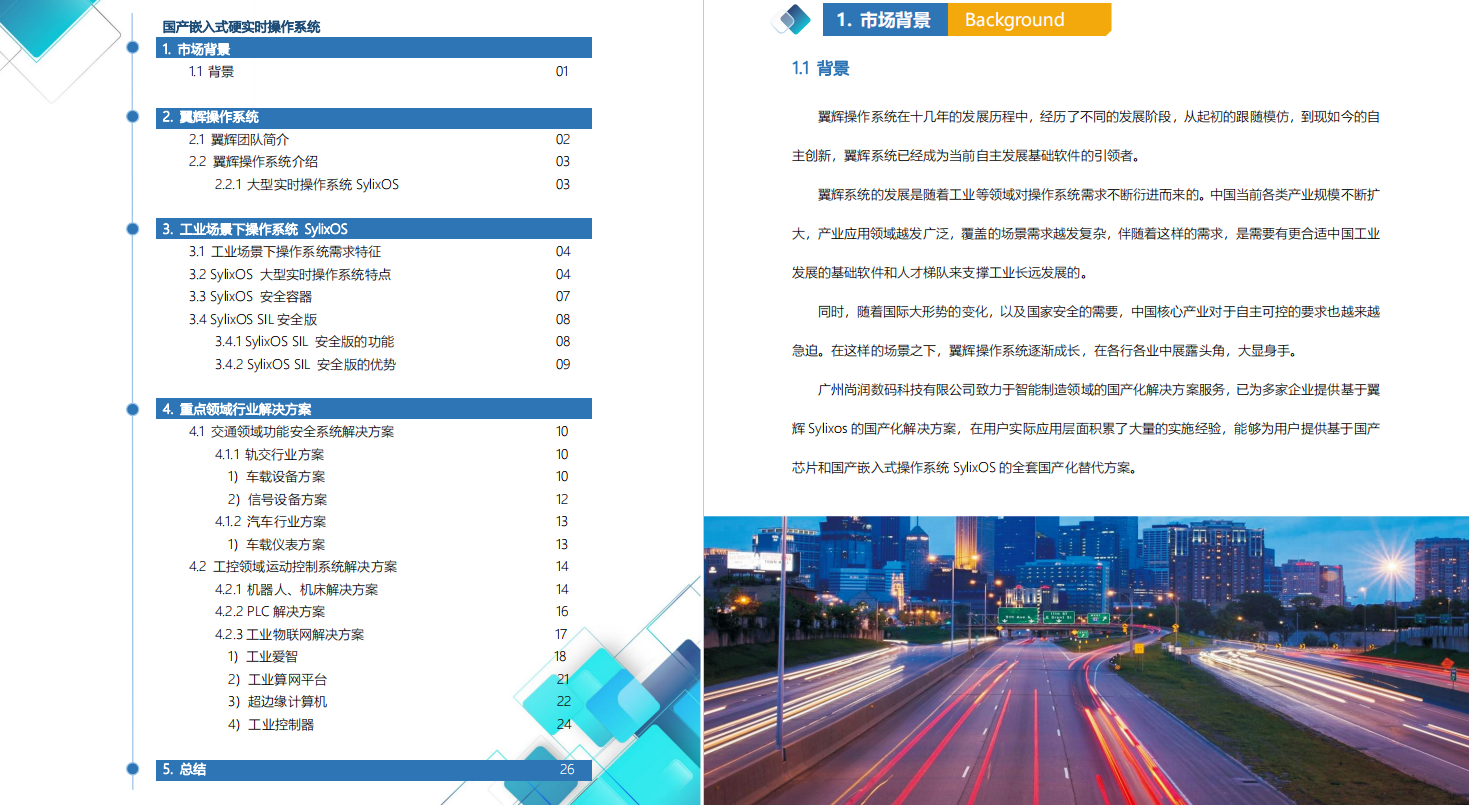Open 4.1.1 轨交行业方案 entry
1469x805 pixels.
(270, 455)
